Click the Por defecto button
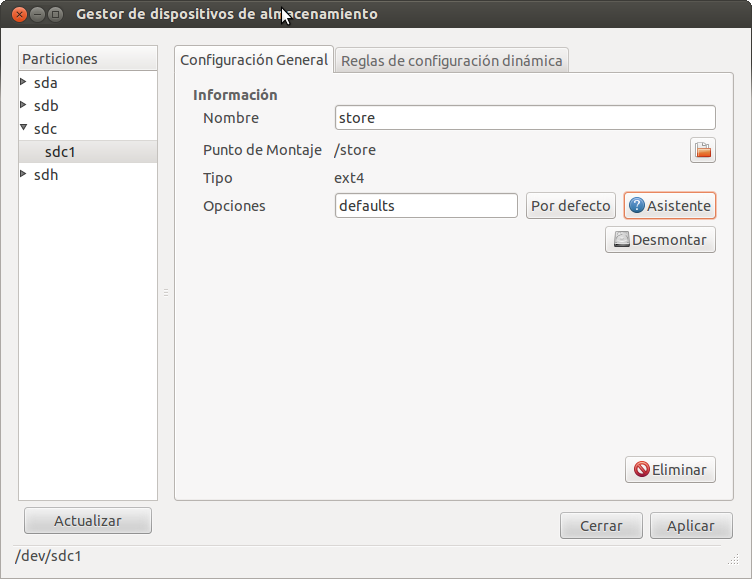The width and height of the screenshot is (752, 579). [571, 206]
